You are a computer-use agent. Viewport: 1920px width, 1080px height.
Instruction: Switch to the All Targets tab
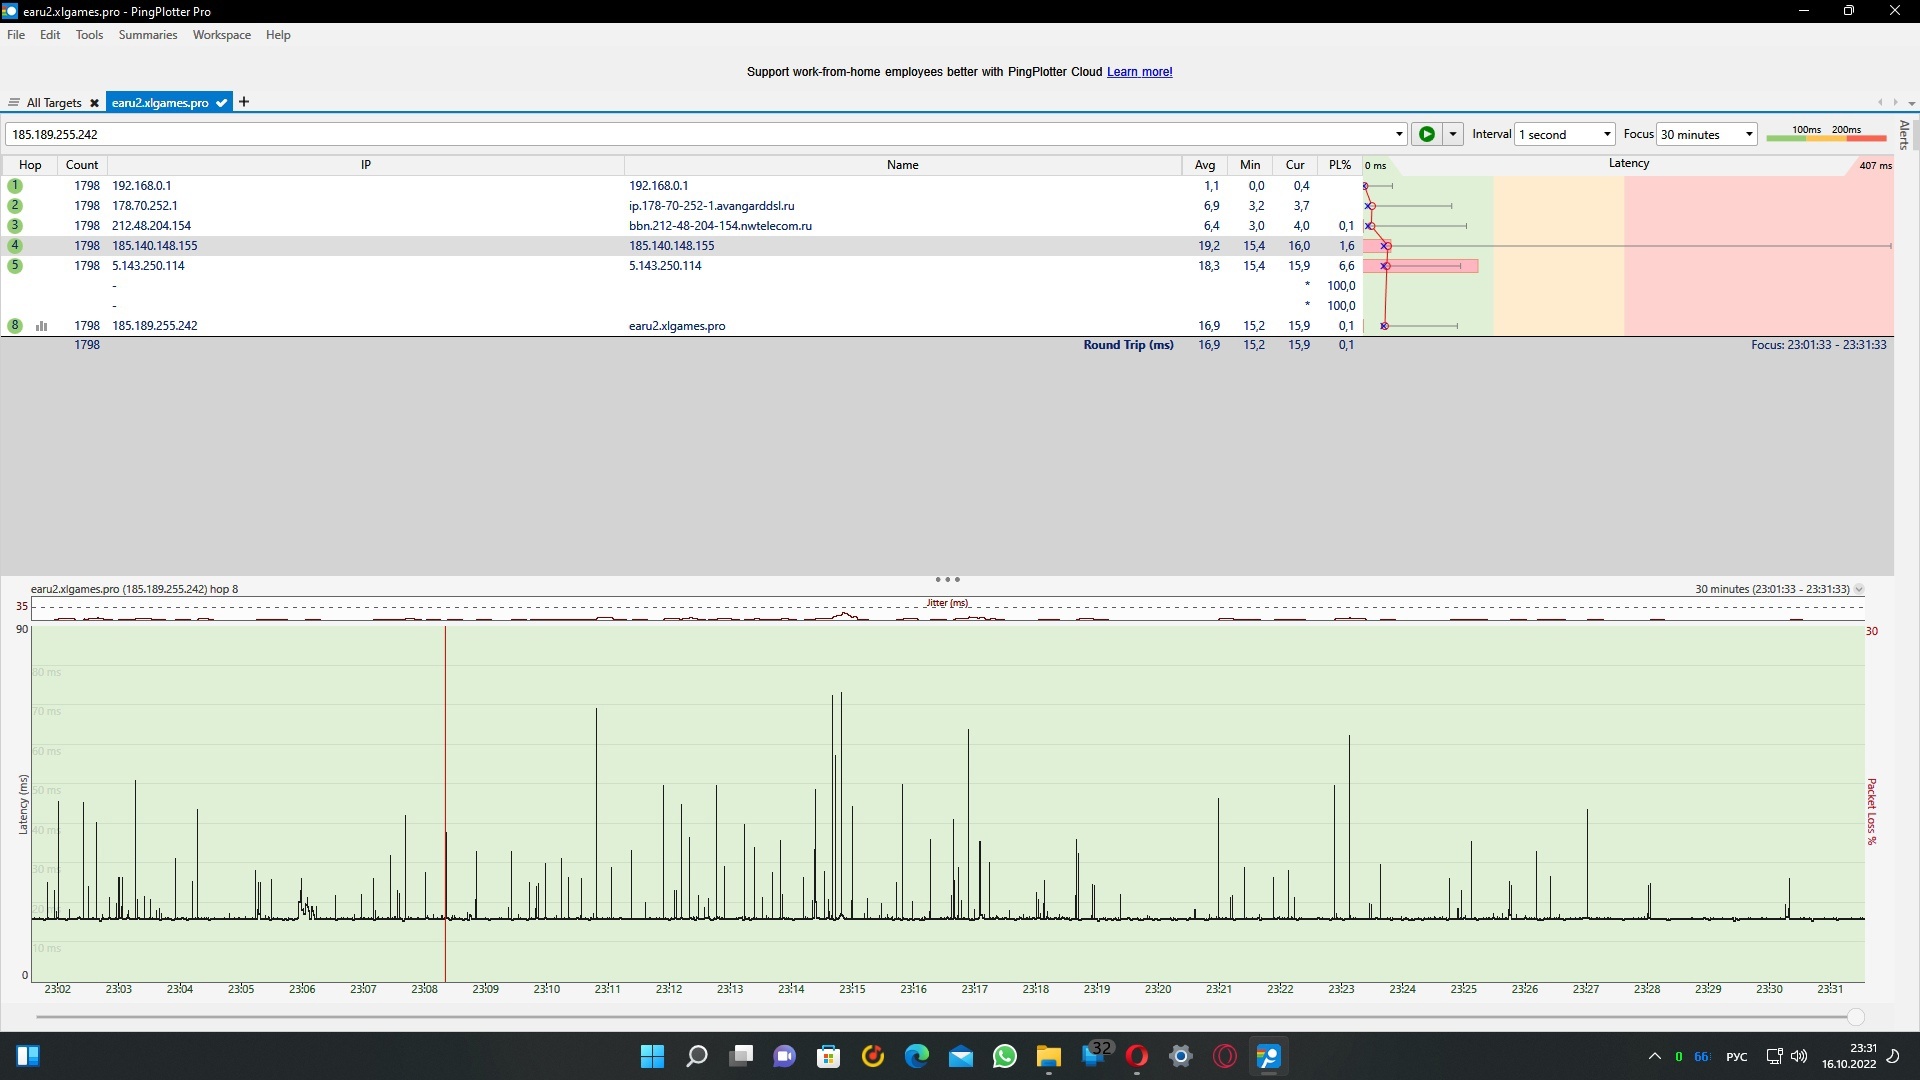pos(54,103)
